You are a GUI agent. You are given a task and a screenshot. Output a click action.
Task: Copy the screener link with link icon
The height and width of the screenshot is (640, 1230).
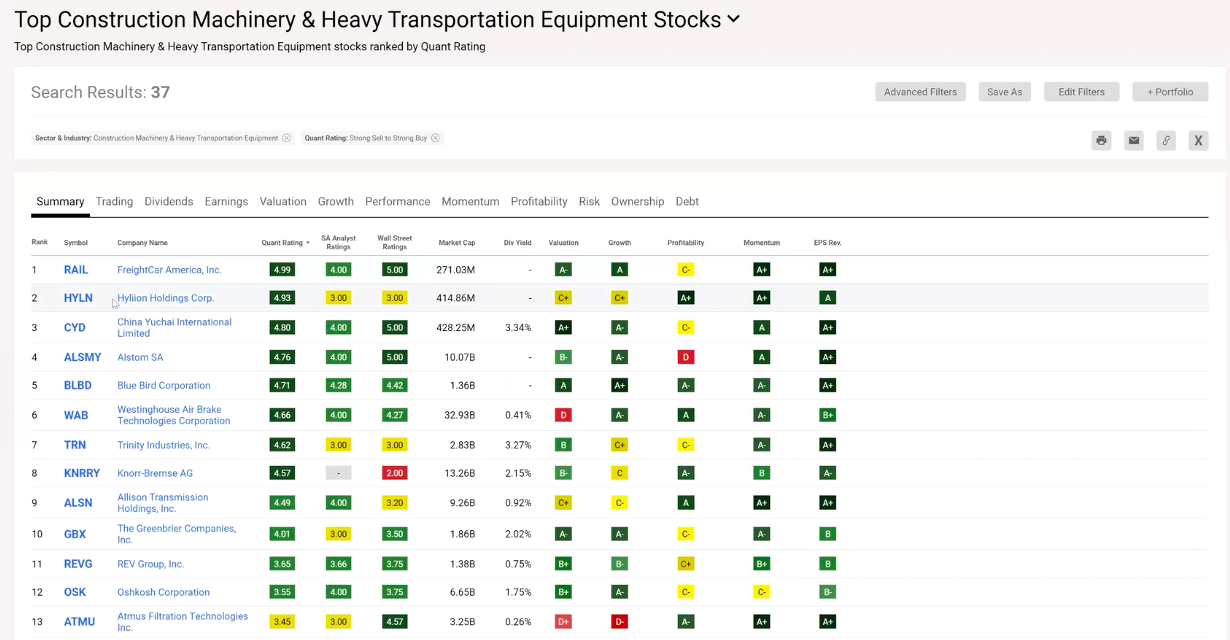[x=1166, y=140]
